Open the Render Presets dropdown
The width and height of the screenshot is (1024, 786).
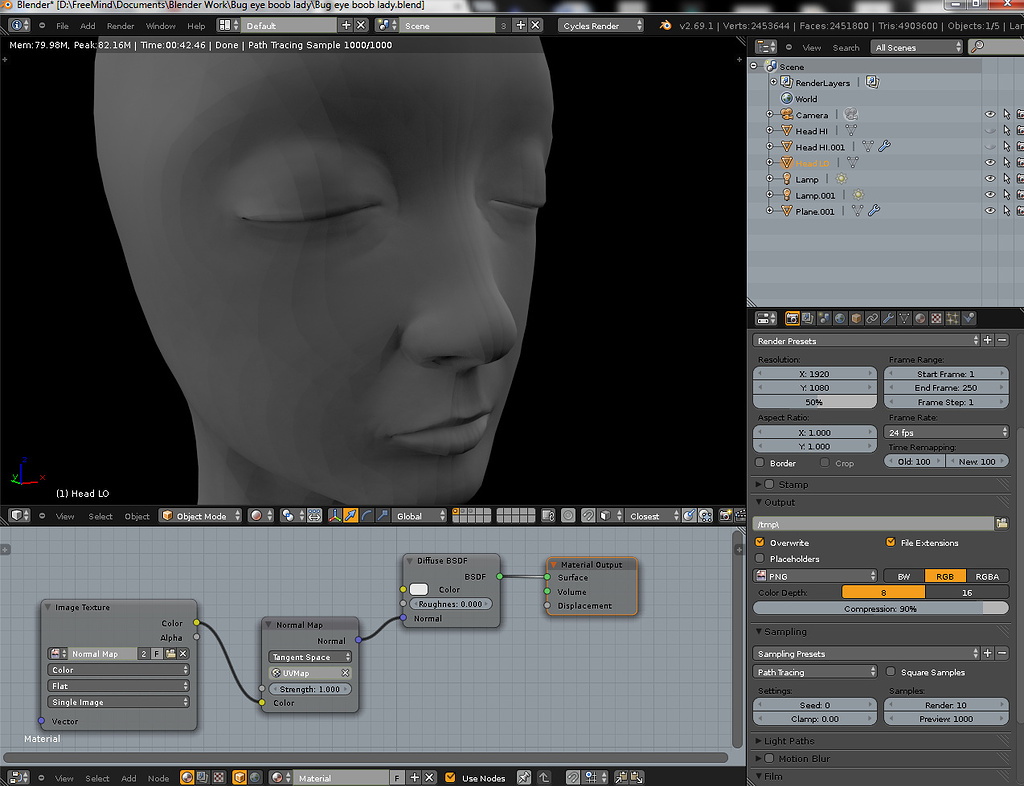pos(866,340)
